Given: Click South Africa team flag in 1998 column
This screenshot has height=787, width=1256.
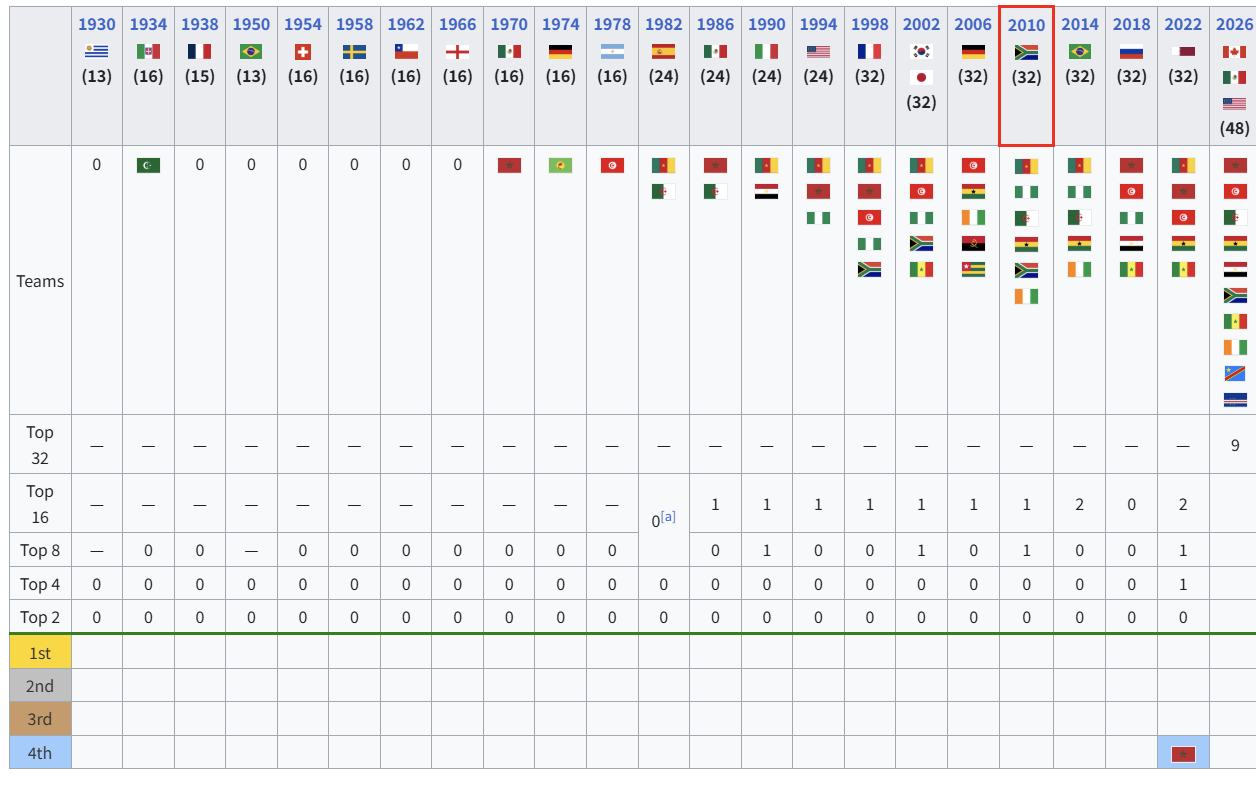Looking at the screenshot, I should (870, 269).
